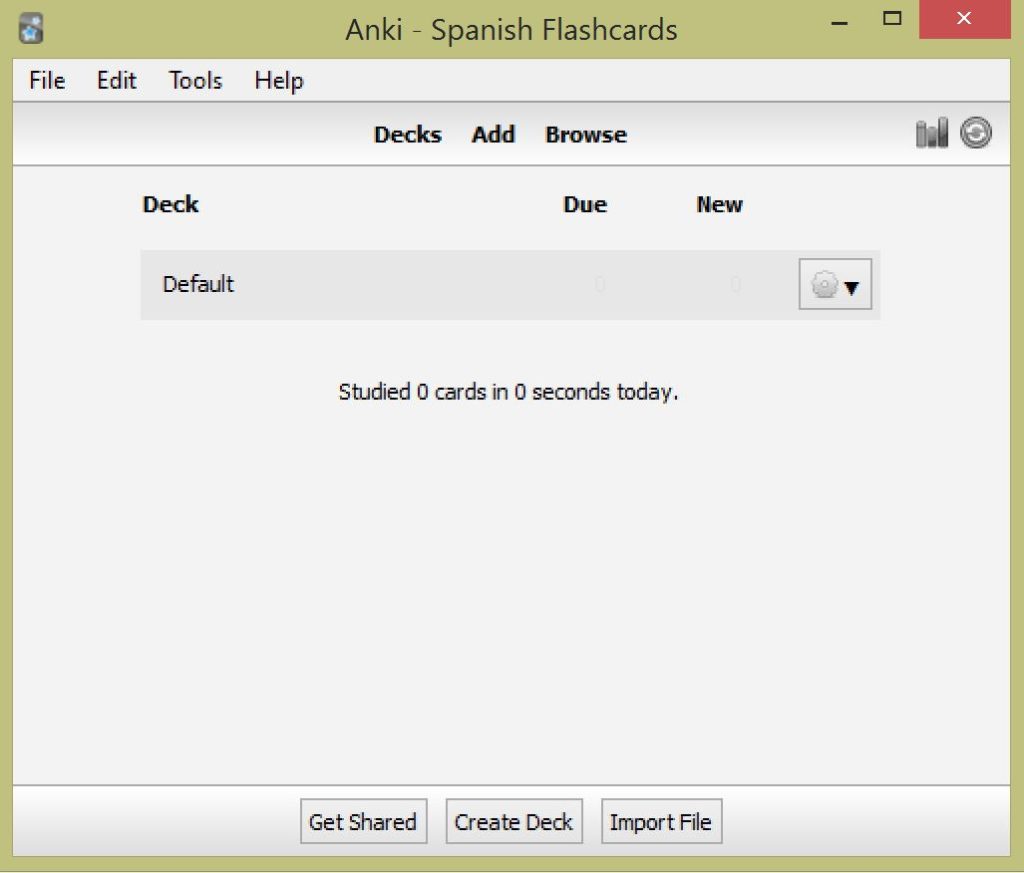
Task: Open the File menu
Action: coord(47,81)
